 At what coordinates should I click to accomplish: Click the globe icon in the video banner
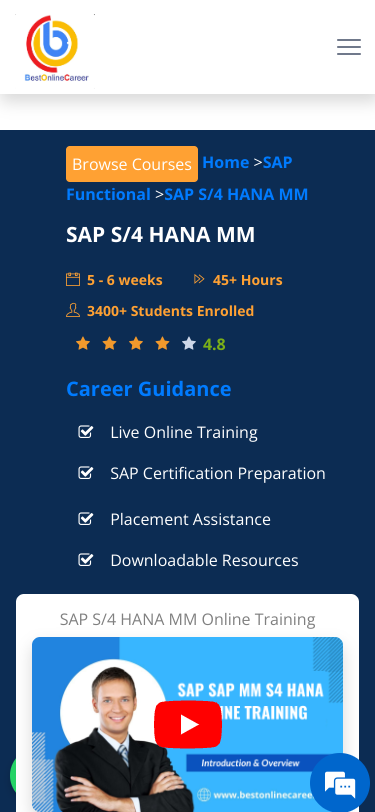pos(204,794)
